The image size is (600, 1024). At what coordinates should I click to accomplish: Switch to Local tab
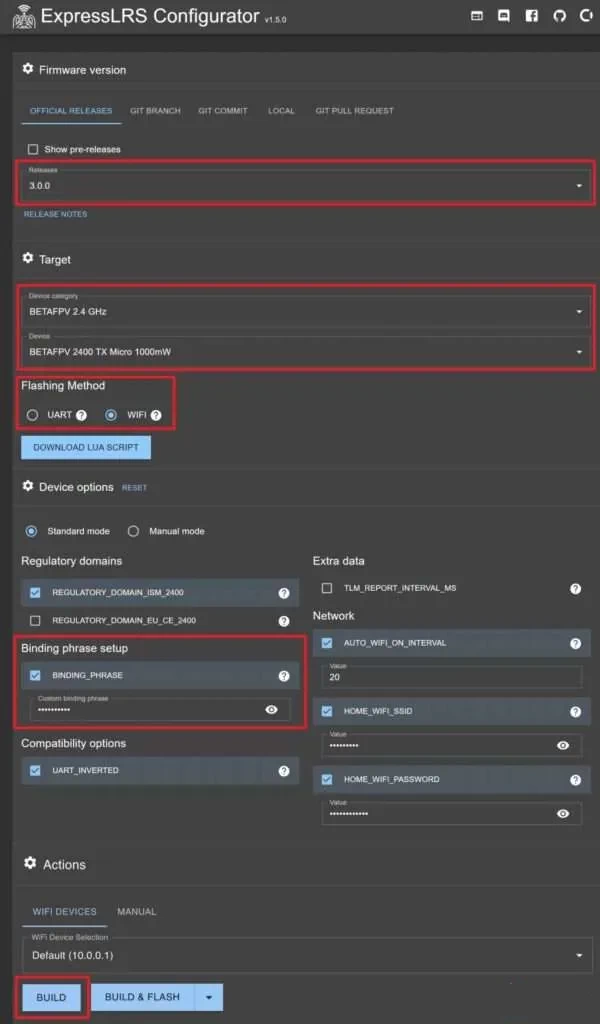[x=281, y=111]
